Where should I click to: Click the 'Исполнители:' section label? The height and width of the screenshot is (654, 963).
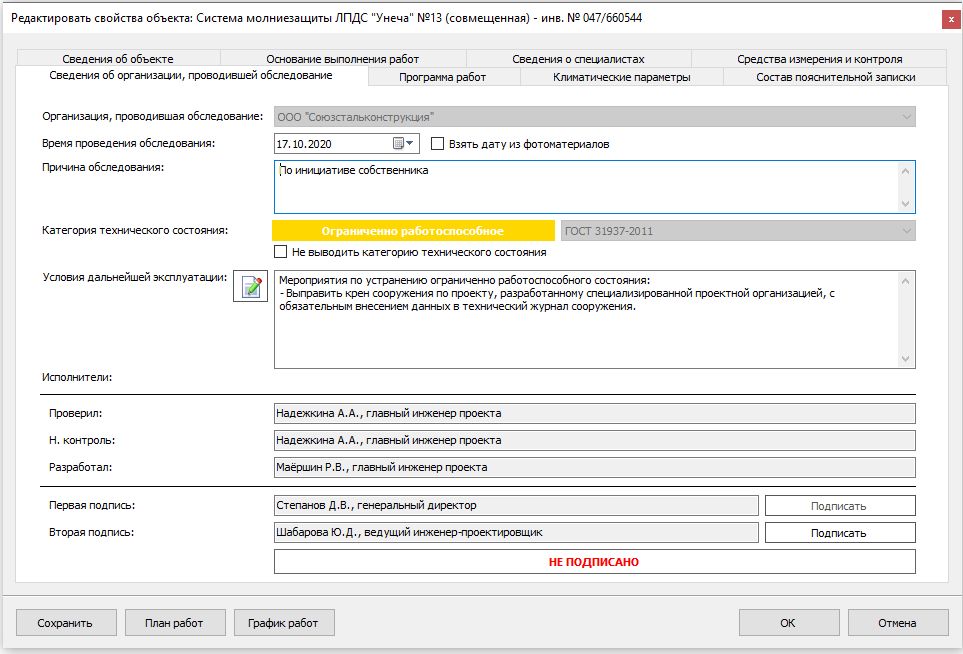[77, 377]
